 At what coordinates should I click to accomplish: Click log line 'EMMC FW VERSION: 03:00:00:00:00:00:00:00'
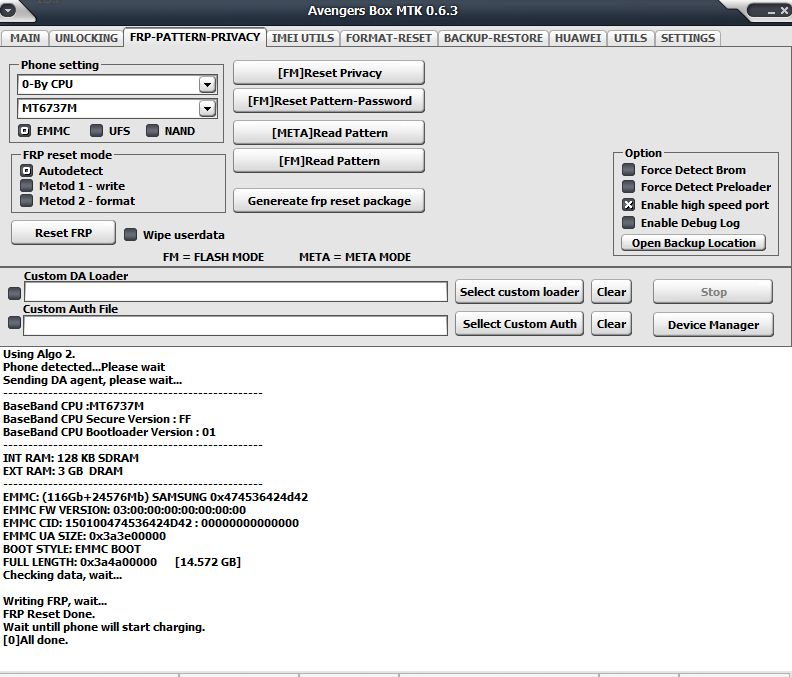pyautogui.click(x=124, y=510)
